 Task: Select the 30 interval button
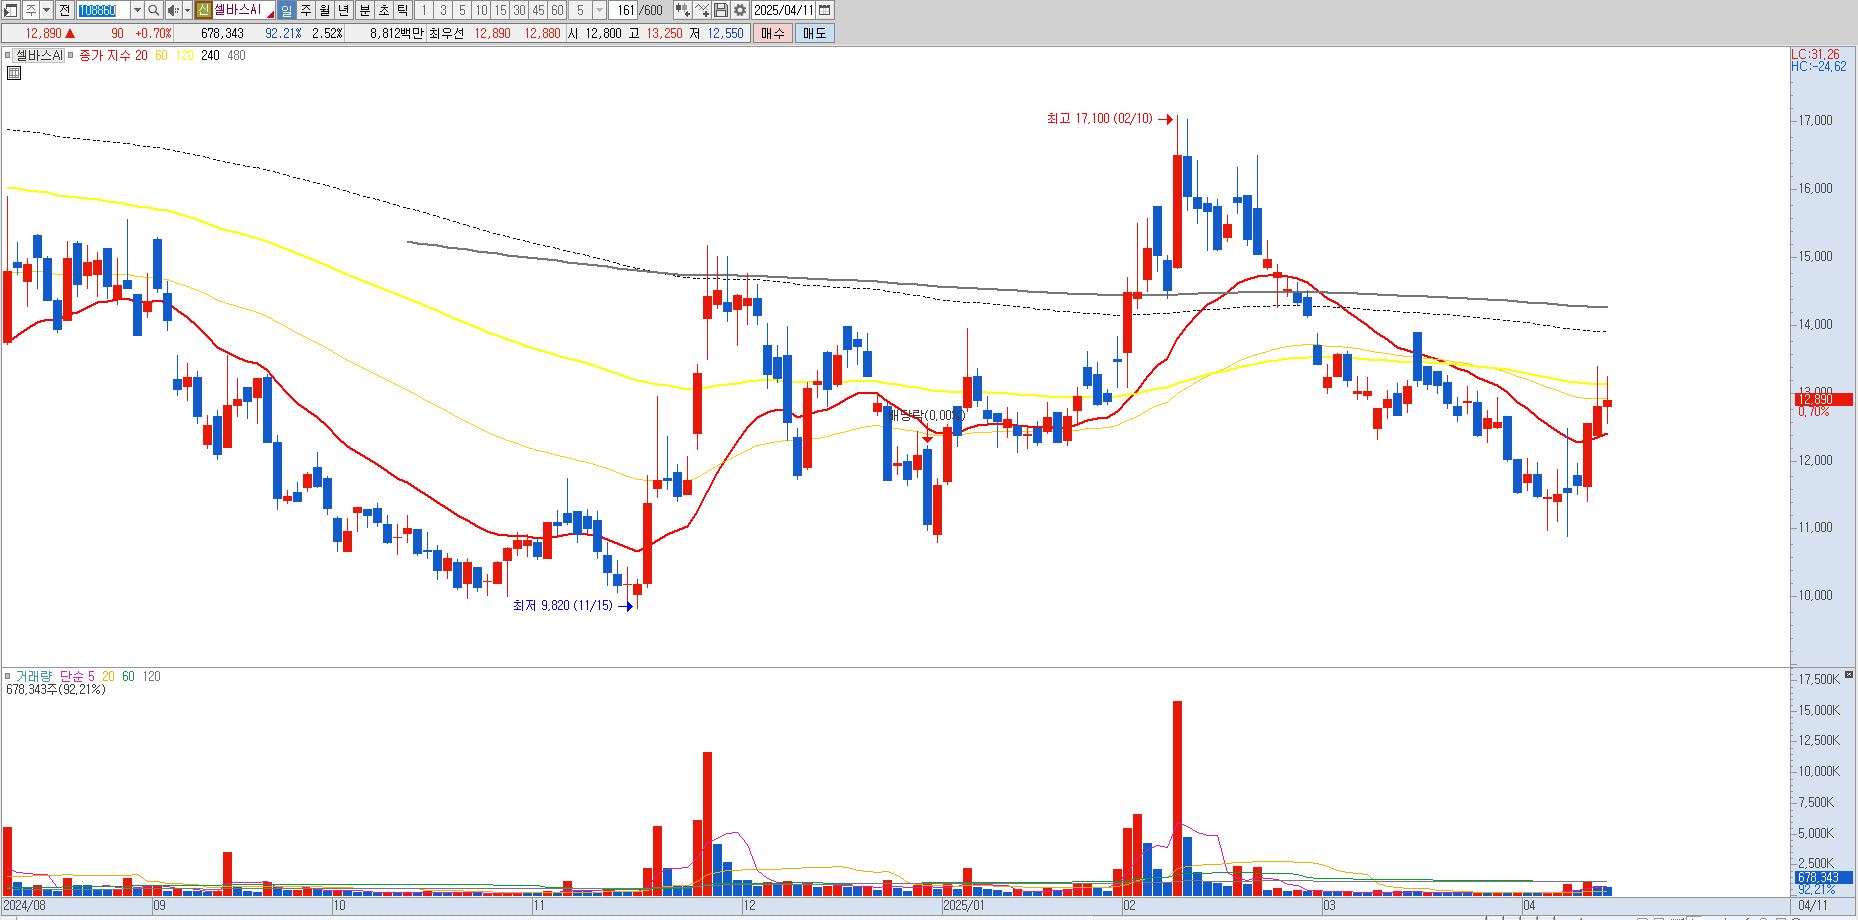519,10
